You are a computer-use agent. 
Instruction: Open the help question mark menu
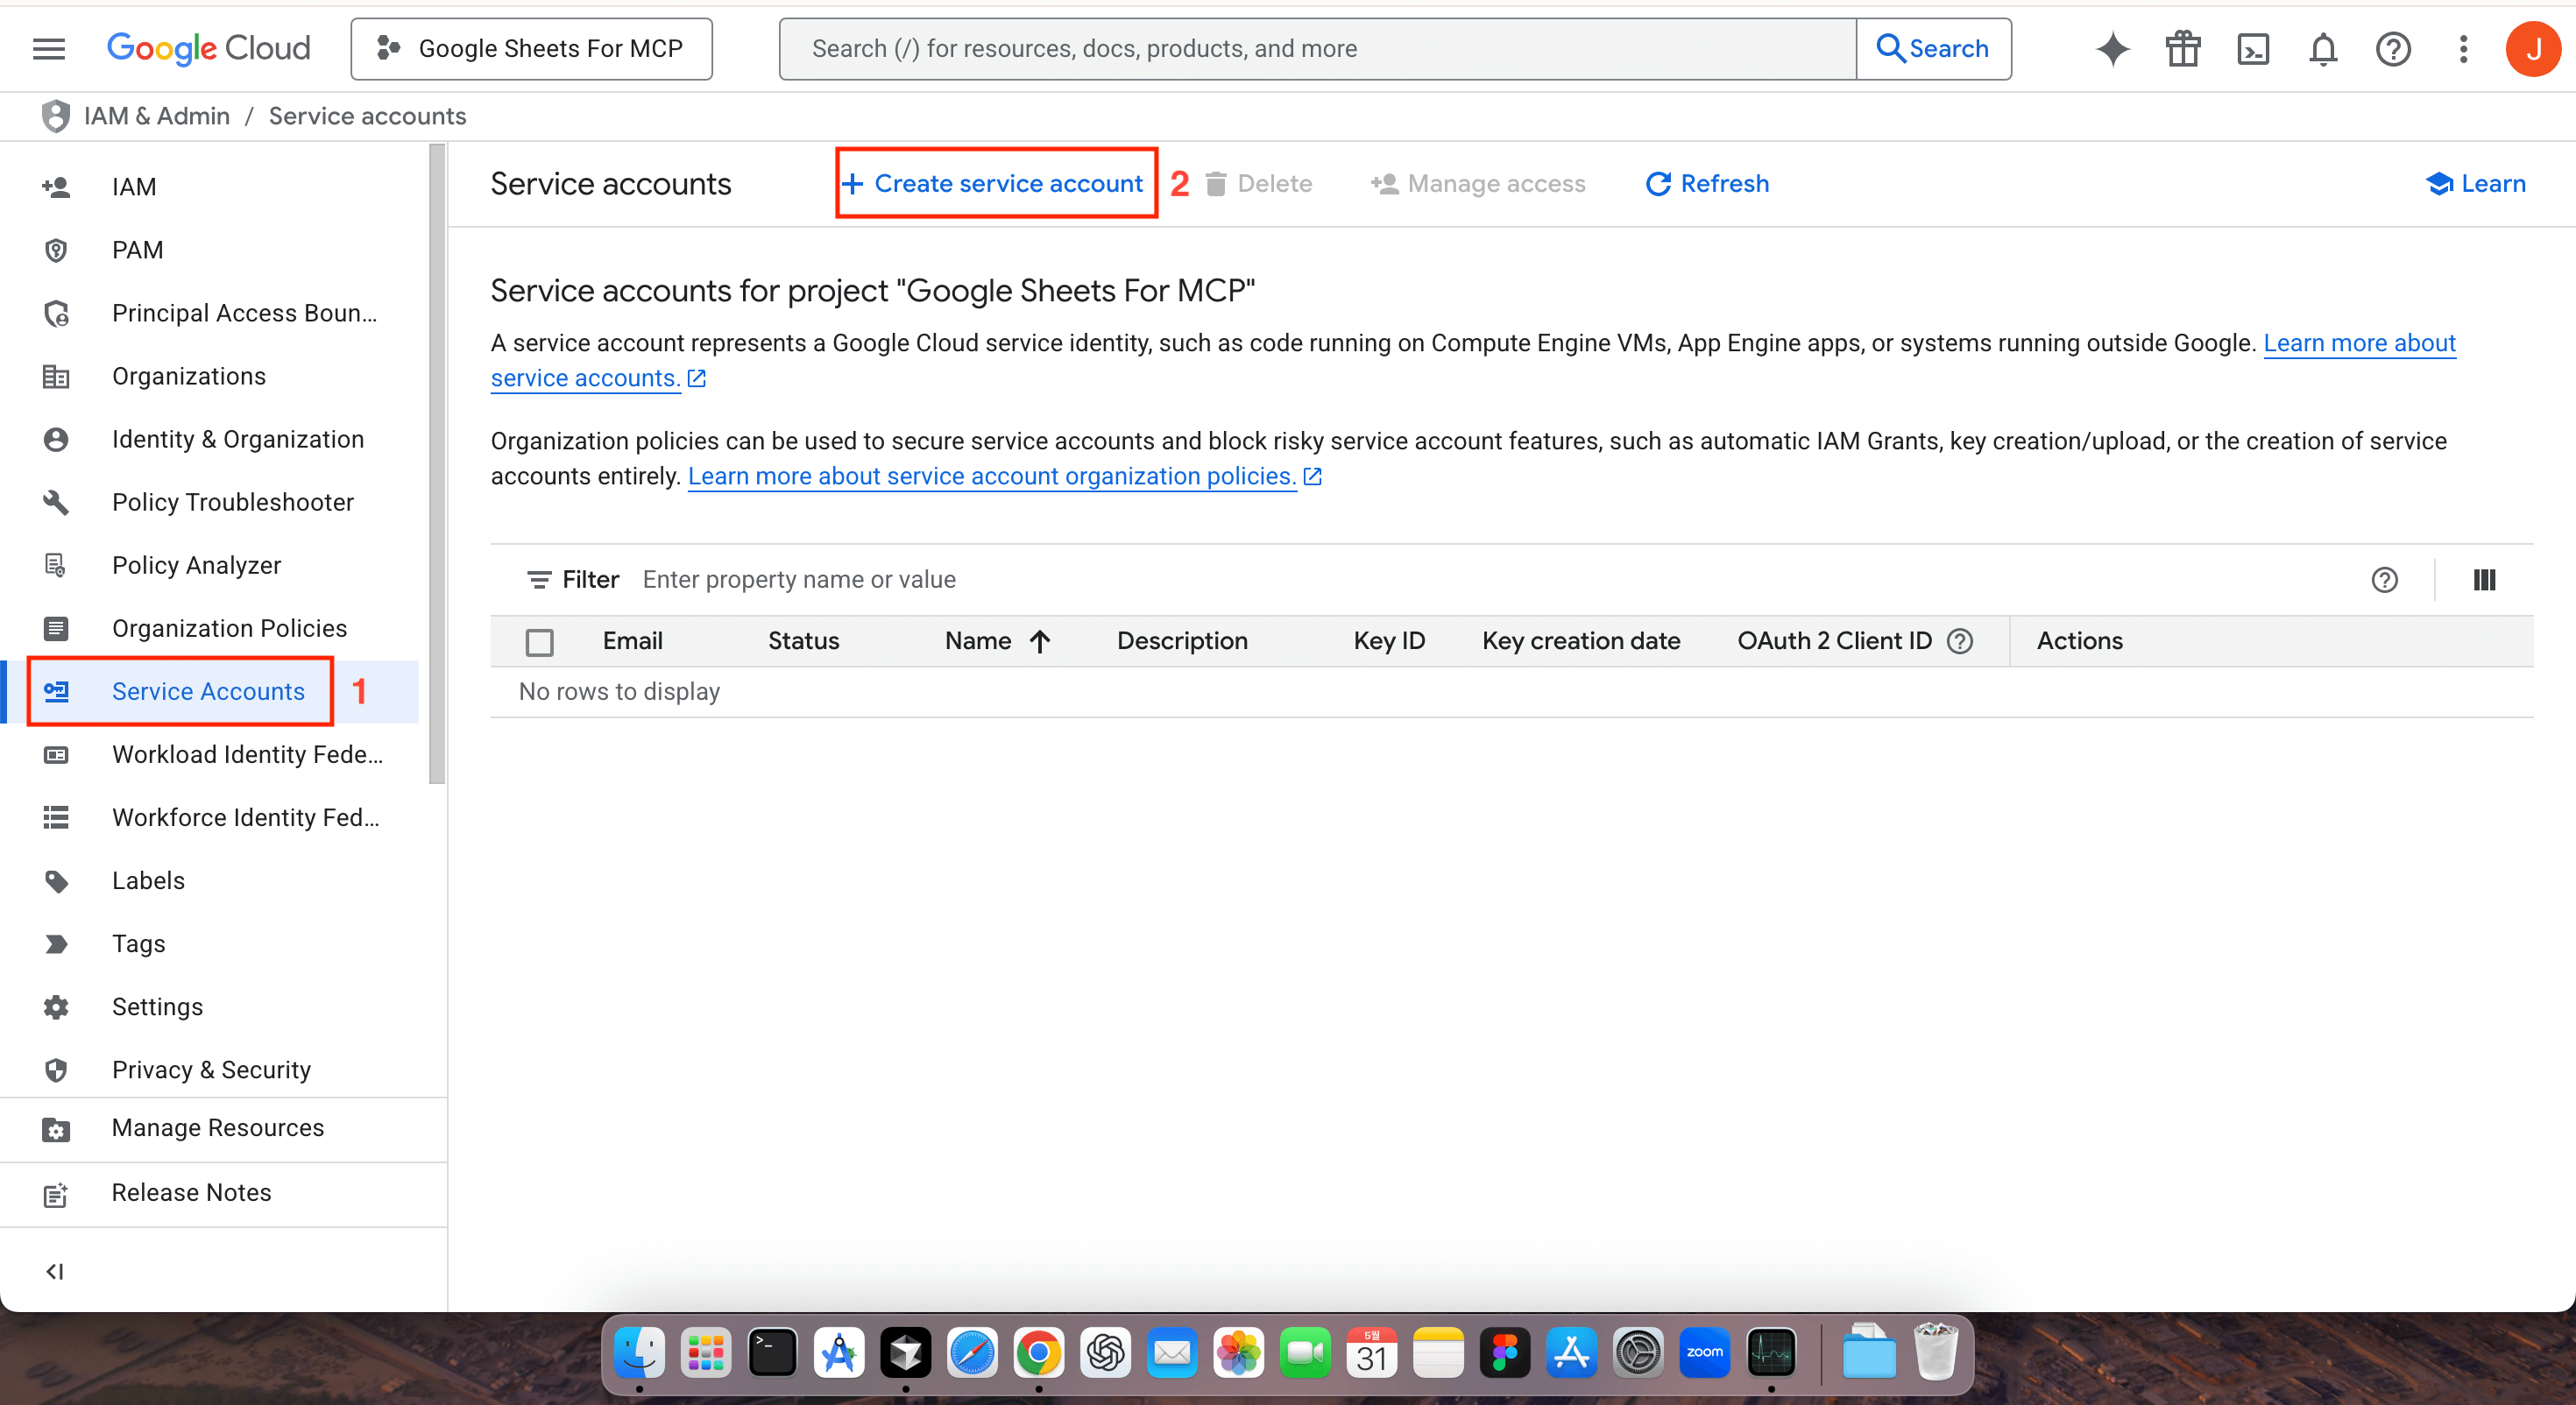tap(2393, 48)
